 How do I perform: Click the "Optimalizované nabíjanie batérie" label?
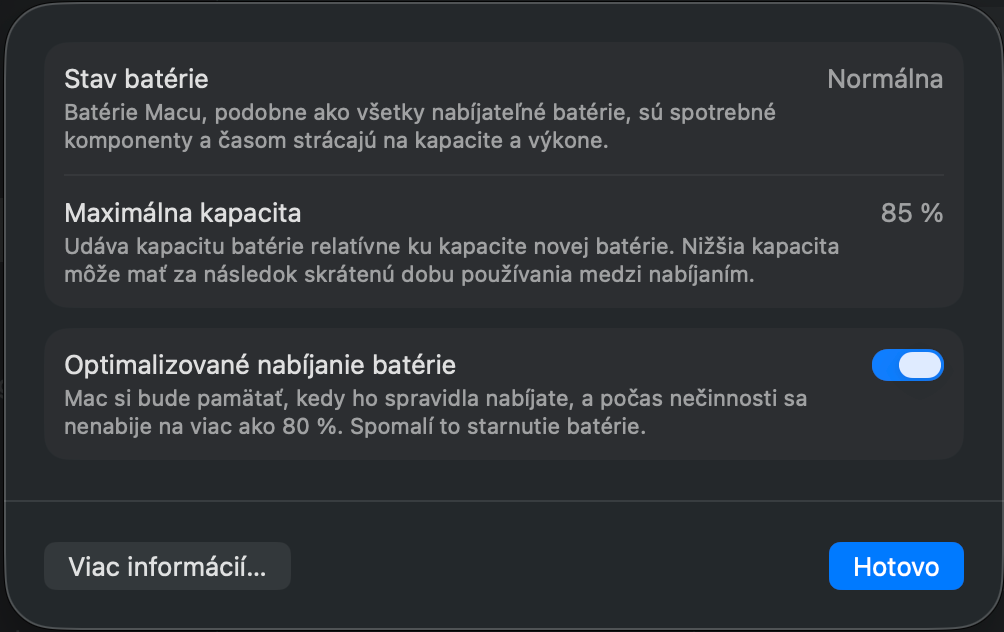coord(260,365)
